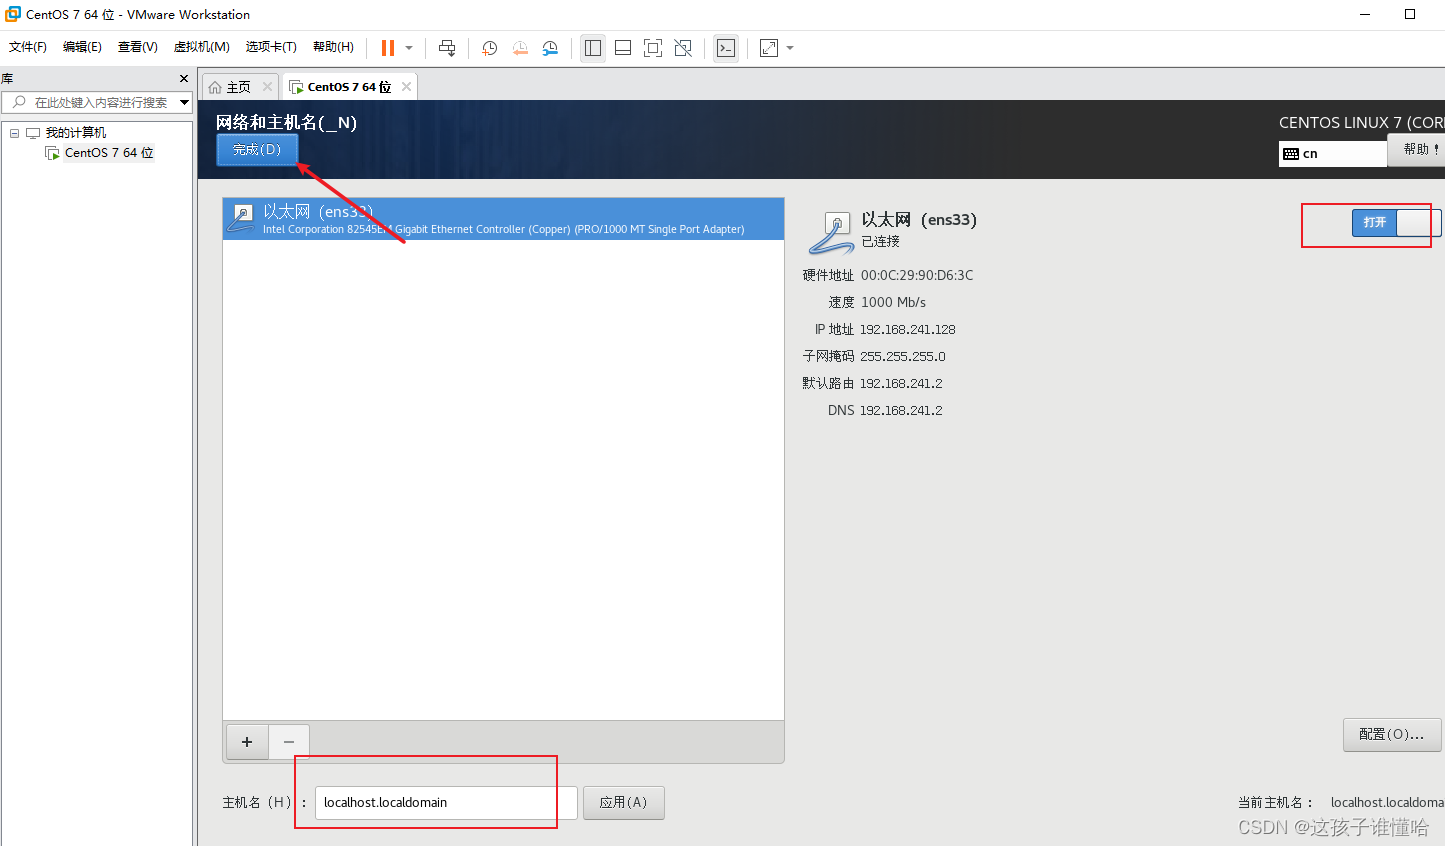Open the 文件(F) menu
This screenshot has height=846, width=1445.
(x=28, y=47)
